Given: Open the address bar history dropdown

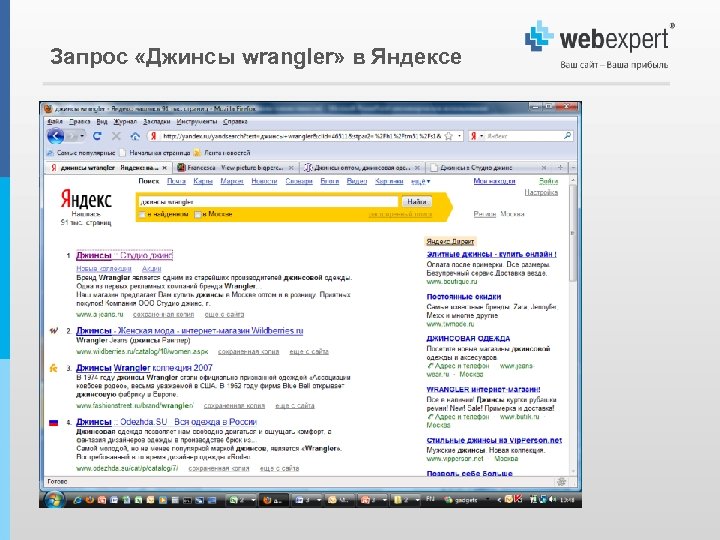Looking at the screenshot, I should pos(460,136).
